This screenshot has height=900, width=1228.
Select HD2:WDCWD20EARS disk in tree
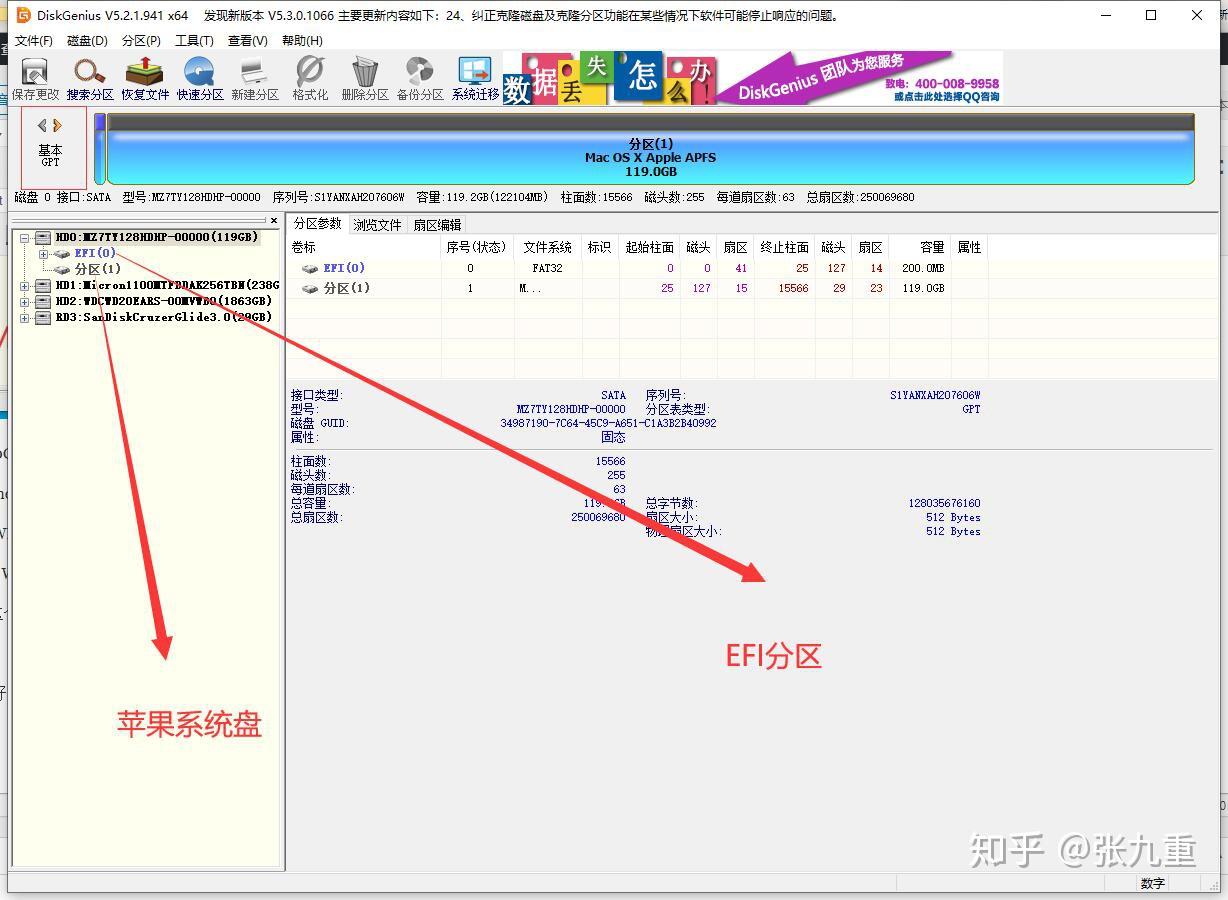click(163, 301)
